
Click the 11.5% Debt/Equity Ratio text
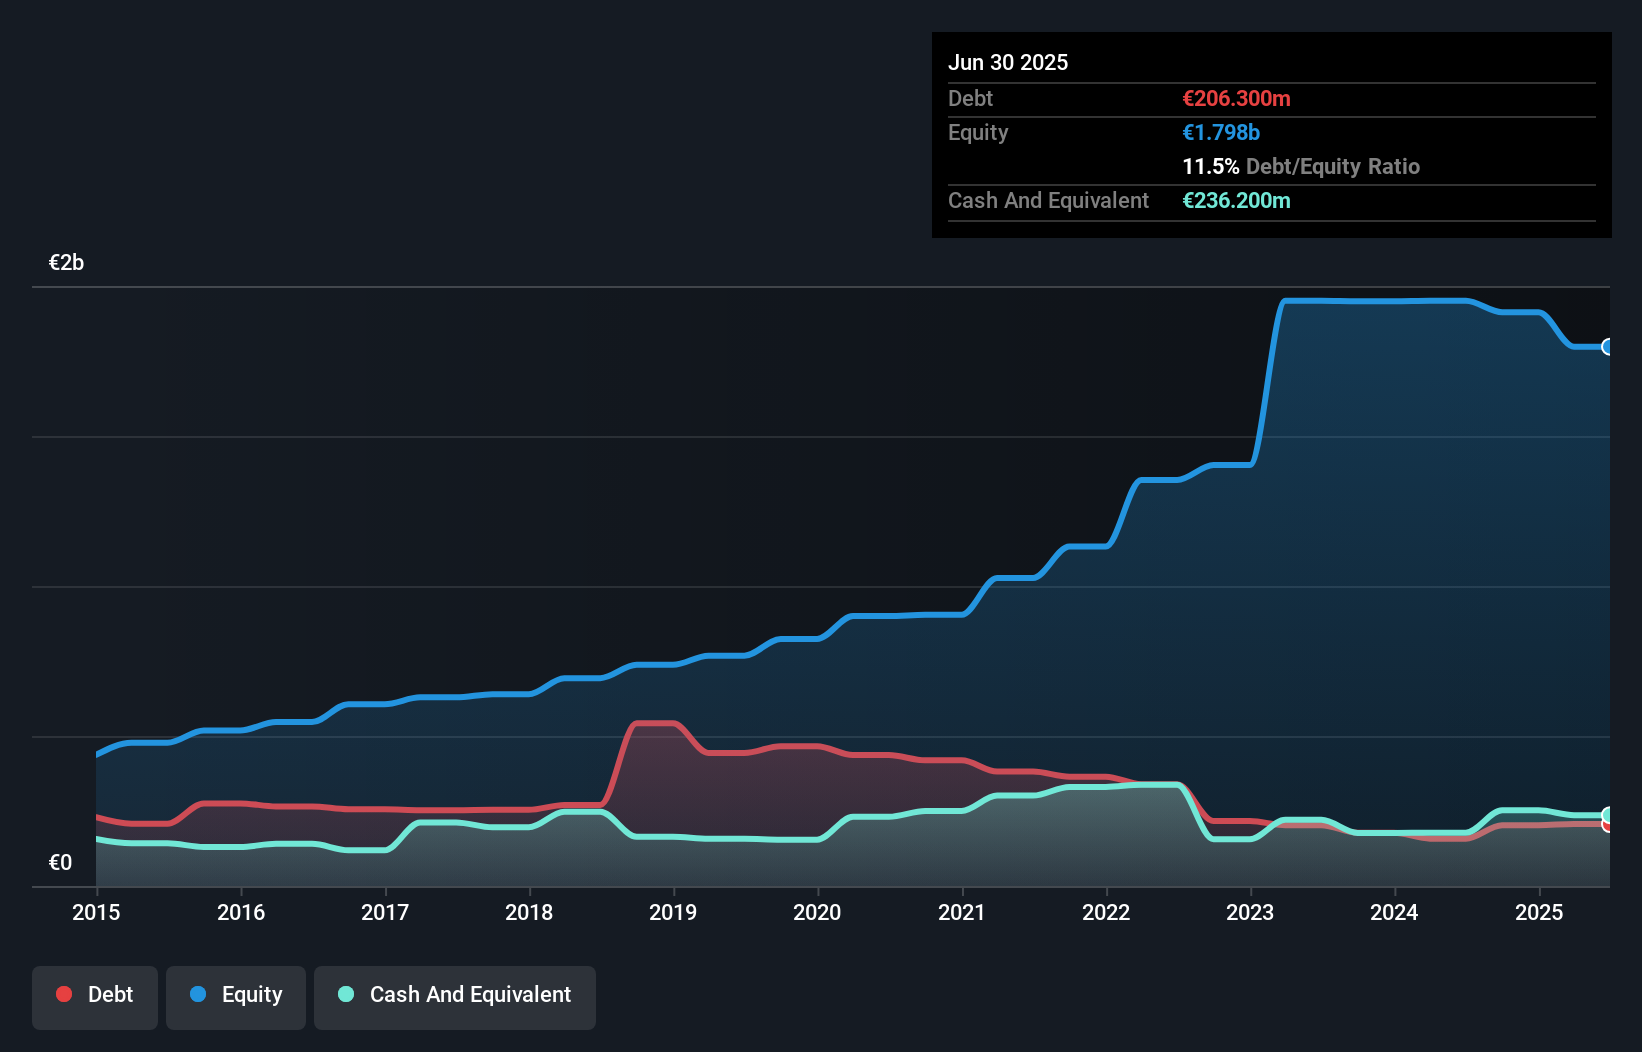pos(1301,166)
